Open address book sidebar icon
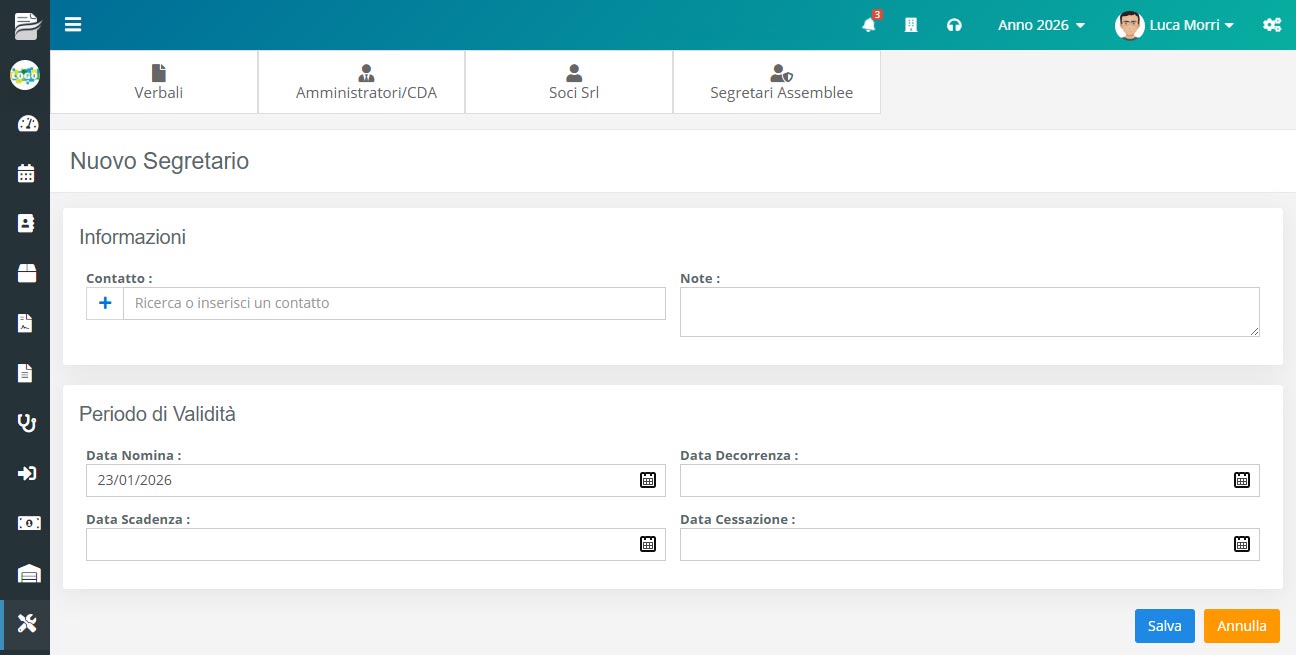1296x655 pixels. click(x=27, y=223)
